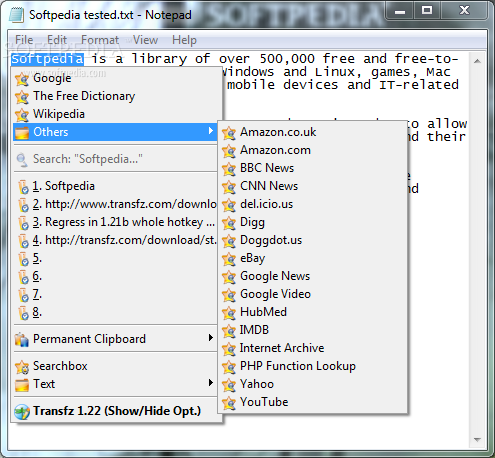The height and width of the screenshot is (458, 495).
Task: Click the icon beside Digg
Action: [x=229, y=223]
